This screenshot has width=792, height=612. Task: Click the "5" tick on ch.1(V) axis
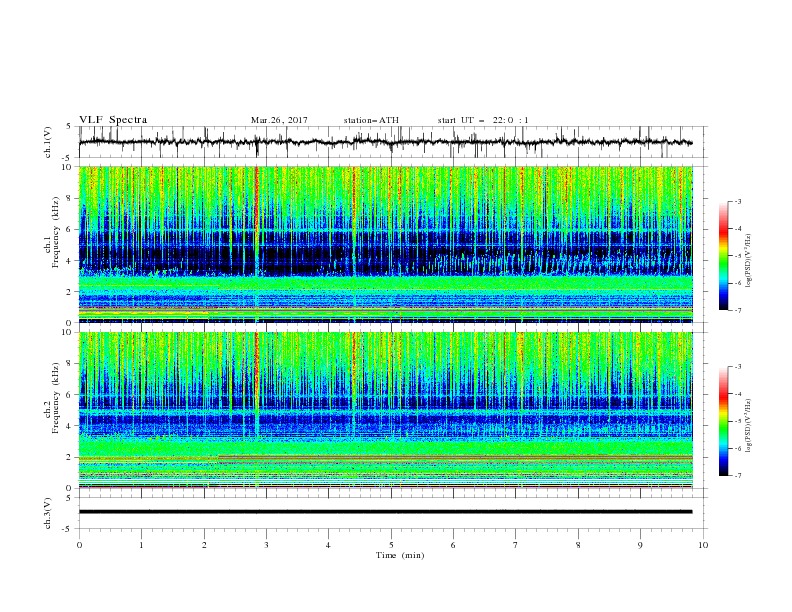pyautogui.click(x=69, y=127)
